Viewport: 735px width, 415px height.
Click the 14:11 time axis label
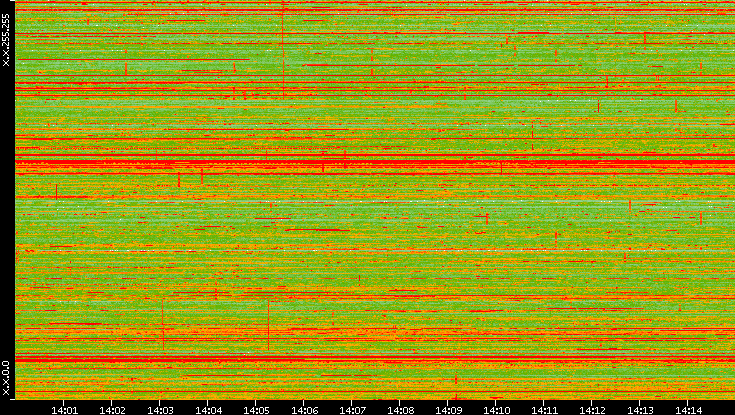(x=544, y=410)
